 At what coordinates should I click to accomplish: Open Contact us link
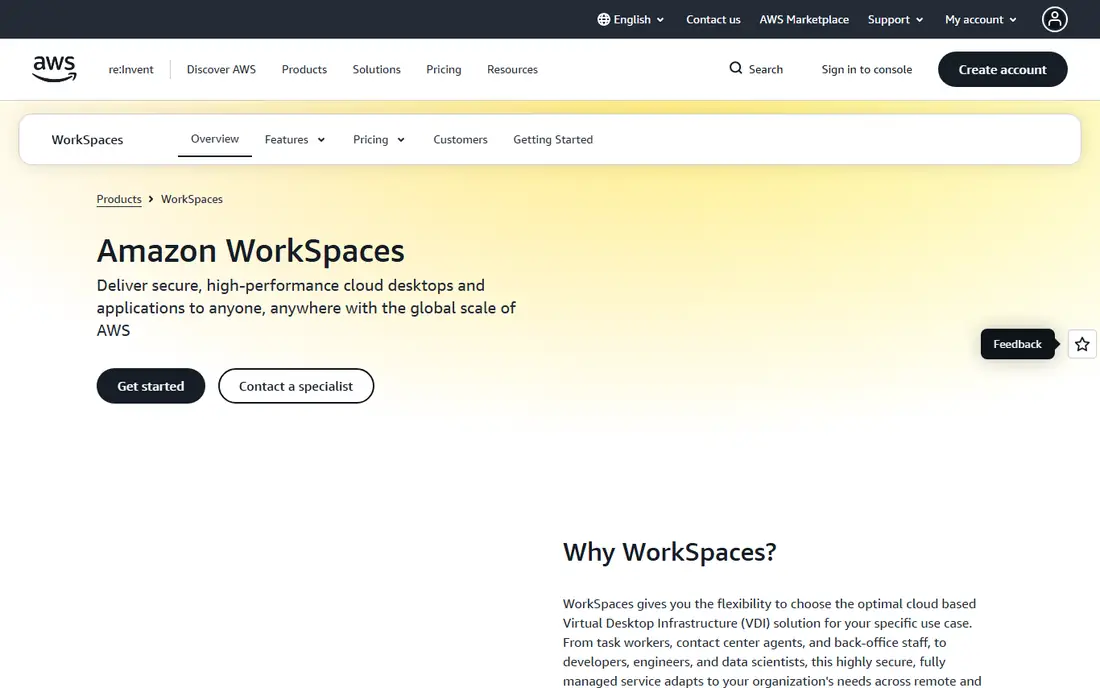tap(713, 20)
